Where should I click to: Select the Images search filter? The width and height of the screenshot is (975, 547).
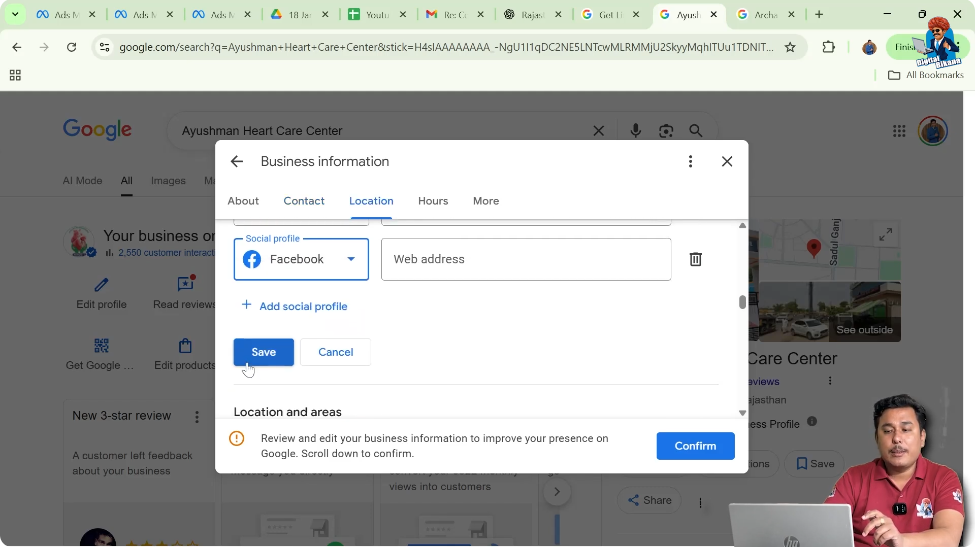point(168,181)
